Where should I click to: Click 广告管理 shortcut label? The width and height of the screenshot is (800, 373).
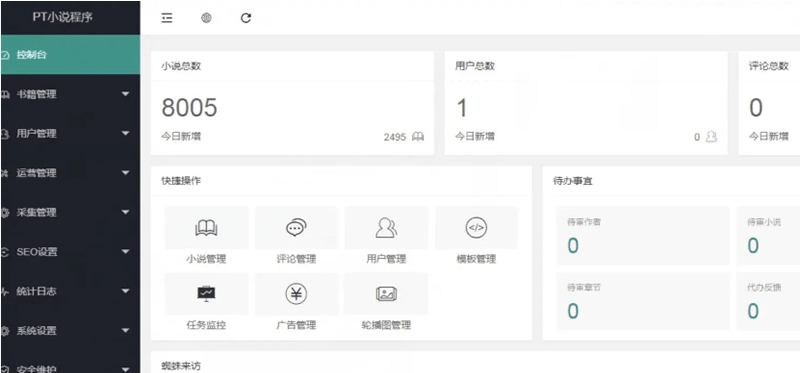296,325
